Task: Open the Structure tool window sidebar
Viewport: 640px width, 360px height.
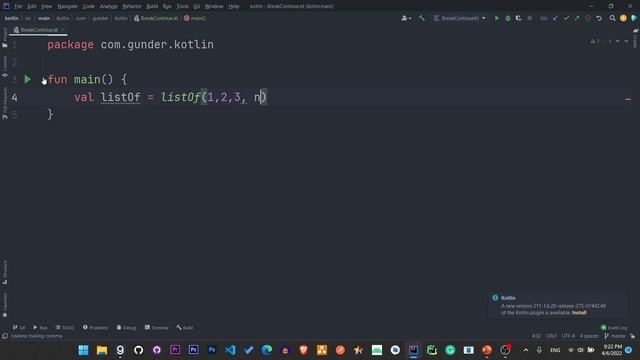Action: coord(5,272)
